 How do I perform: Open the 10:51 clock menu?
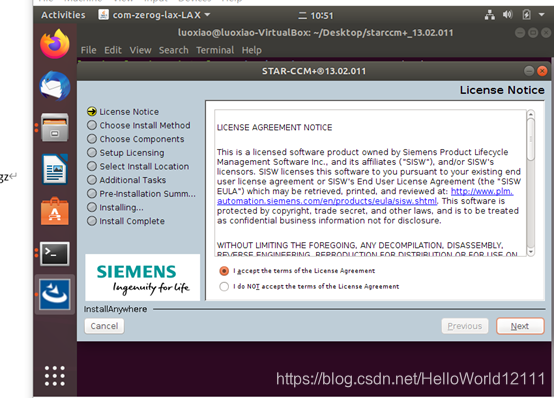(x=316, y=16)
